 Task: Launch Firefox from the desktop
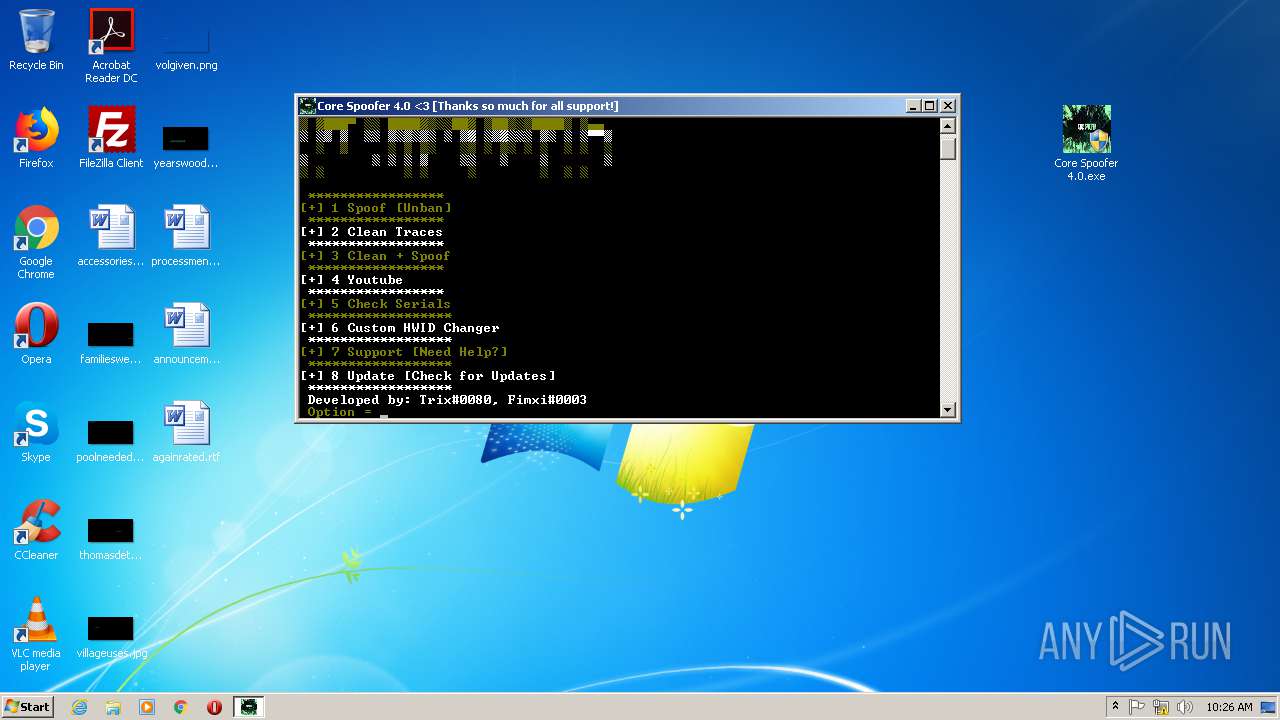(36, 138)
